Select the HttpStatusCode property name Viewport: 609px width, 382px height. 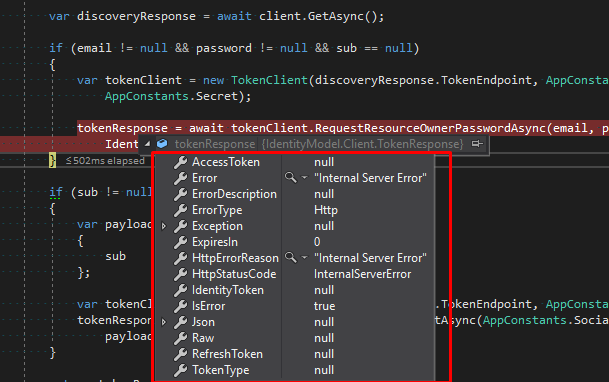(234, 274)
